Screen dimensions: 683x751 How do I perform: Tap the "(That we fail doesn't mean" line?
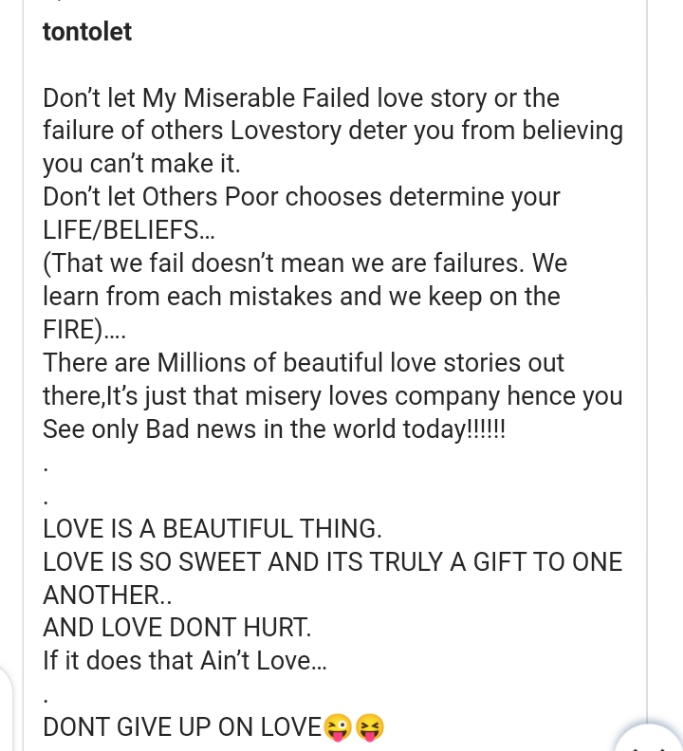(x=305, y=263)
